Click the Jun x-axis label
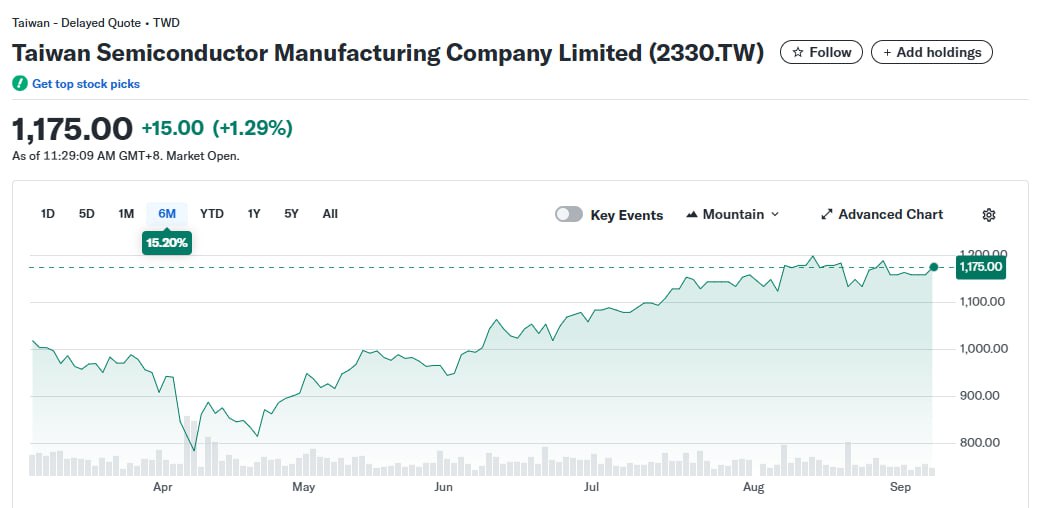Screen dimensions: 1038x508 443,487
